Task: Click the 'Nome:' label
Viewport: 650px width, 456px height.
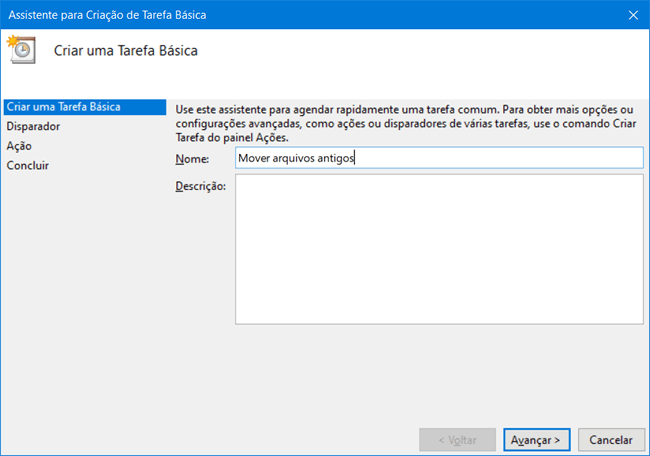Action: (192, 158)
